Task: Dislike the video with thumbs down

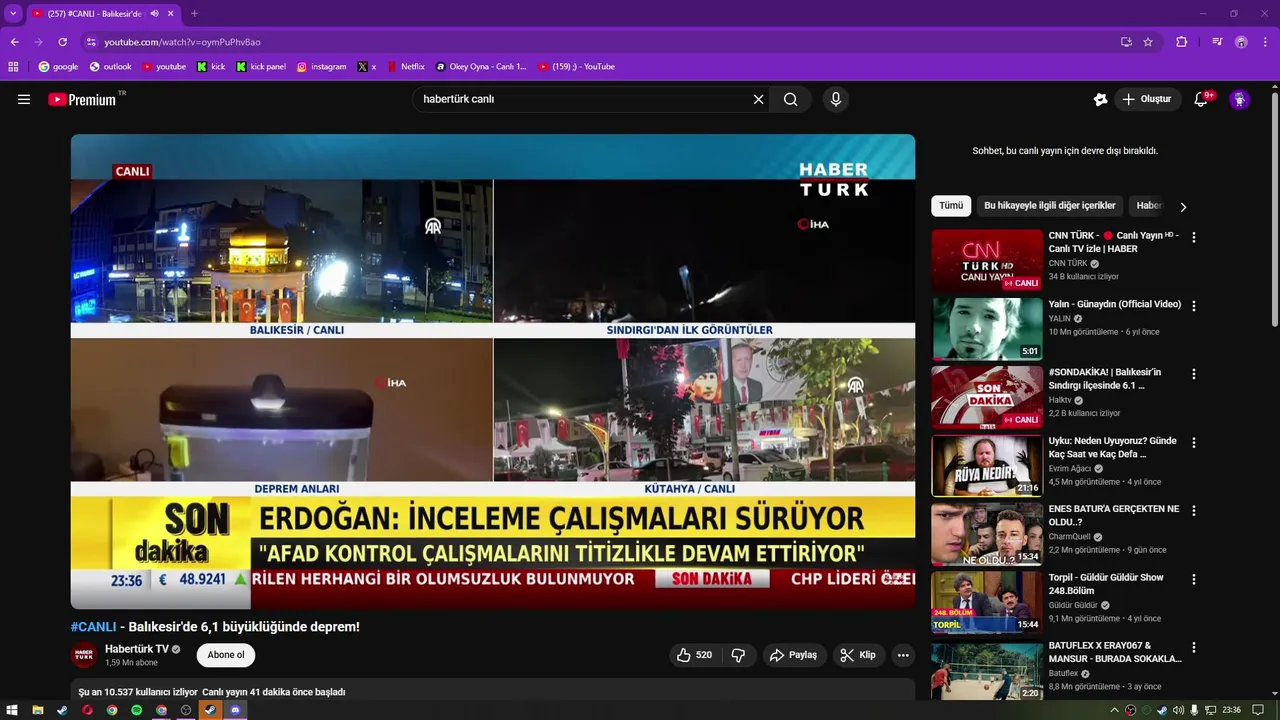Action: coord(738,655)
